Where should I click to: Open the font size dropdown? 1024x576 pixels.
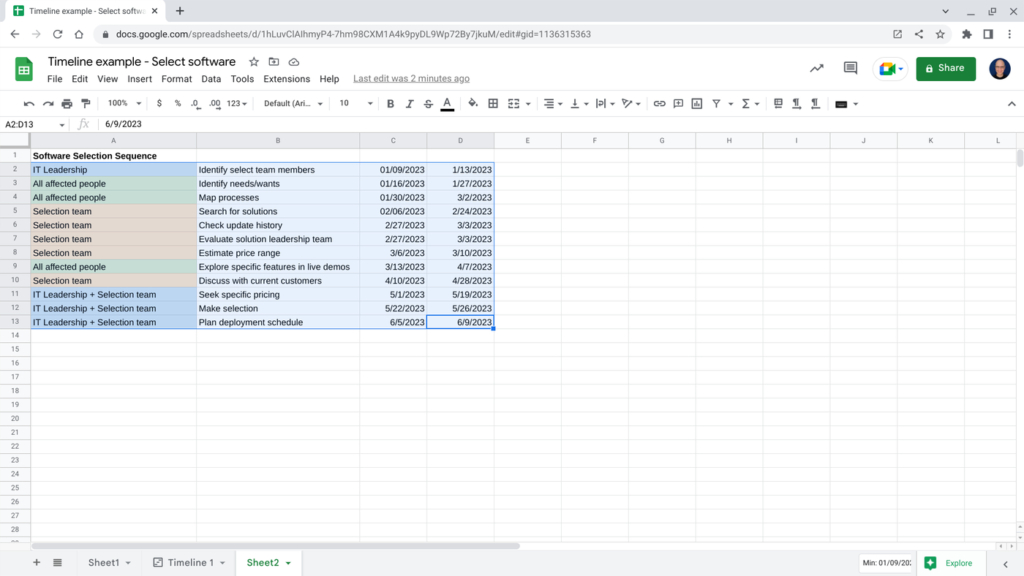[x=354, y=103]
